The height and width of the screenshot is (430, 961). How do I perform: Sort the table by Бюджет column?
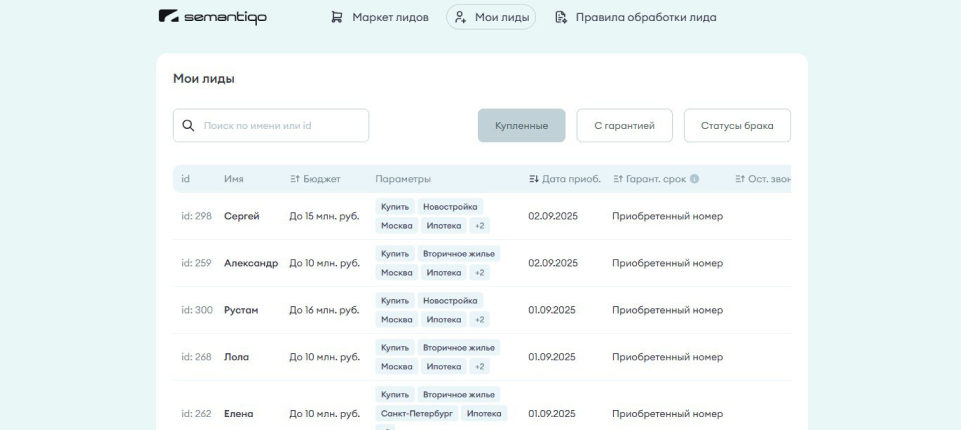tap(315, 179)
